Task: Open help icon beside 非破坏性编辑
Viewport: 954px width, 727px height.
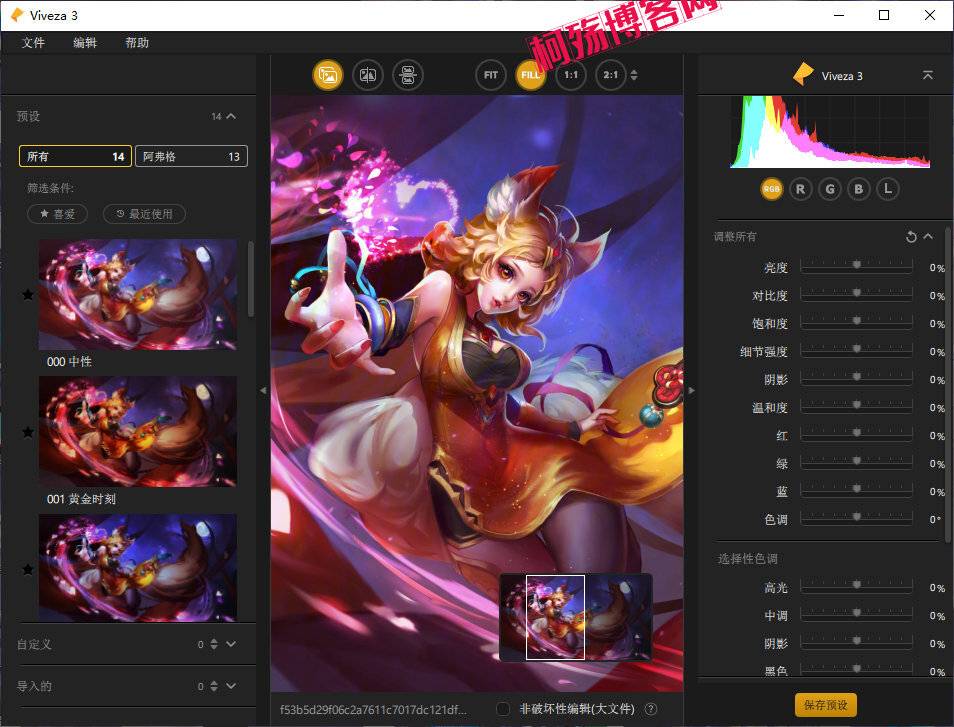Action: (651, 709)
